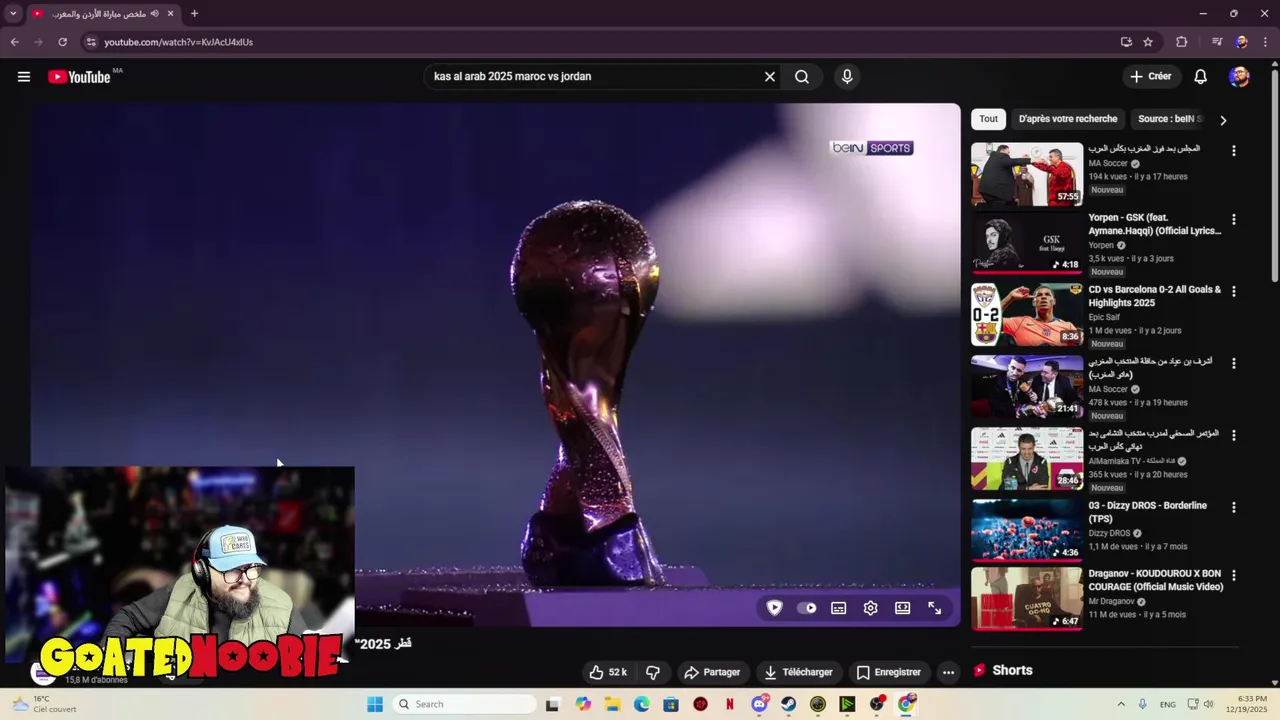Select the D'après votre recherche chip
The width and height of the screenshot is (1280, 720).
point(1068,119)
